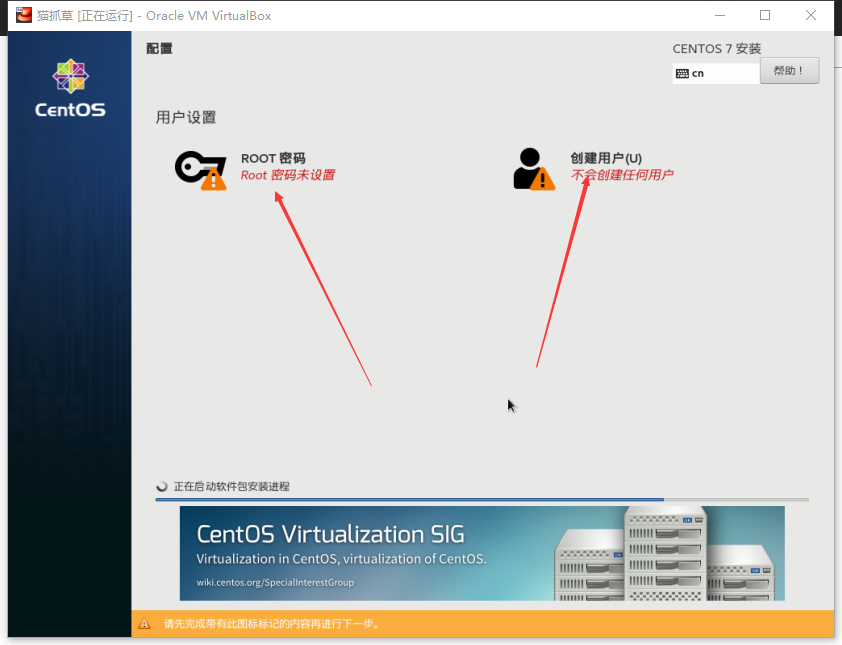The width and height of the screenshot is (842, 645).
Task: Click the orange bar warning message text
Action: tap(272, 624)
